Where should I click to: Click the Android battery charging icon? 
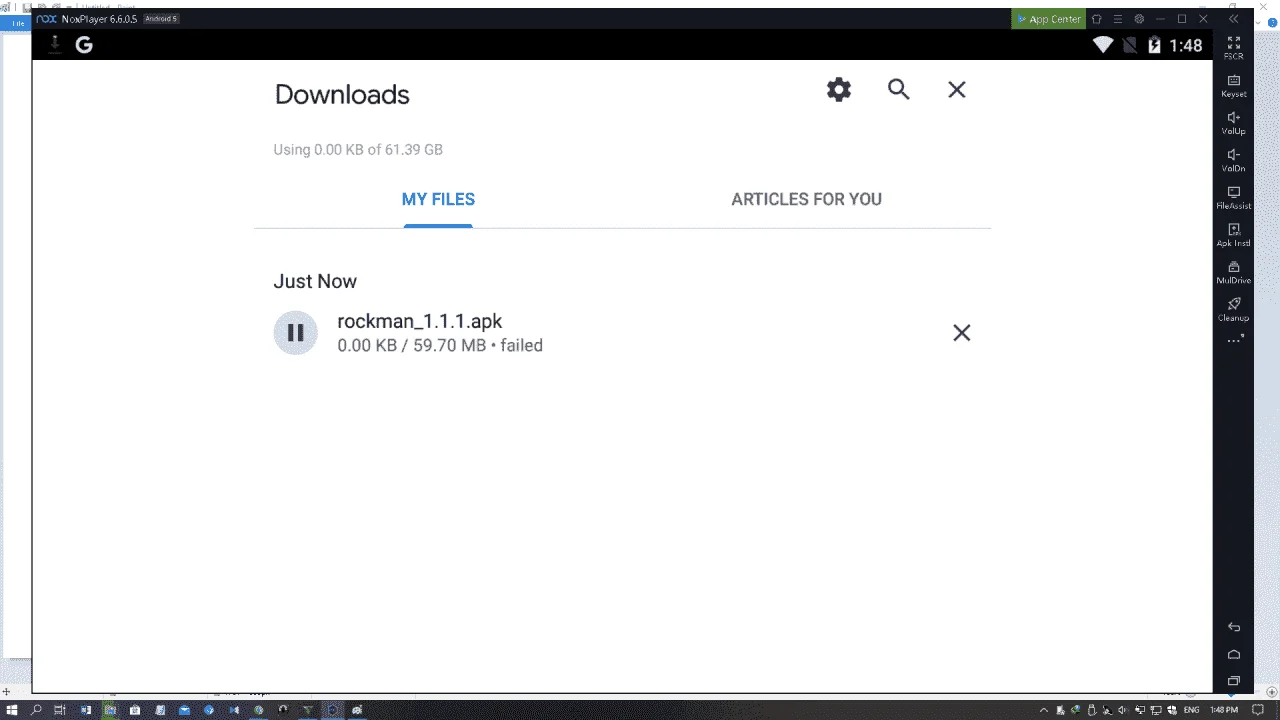tap(1154, 45)
